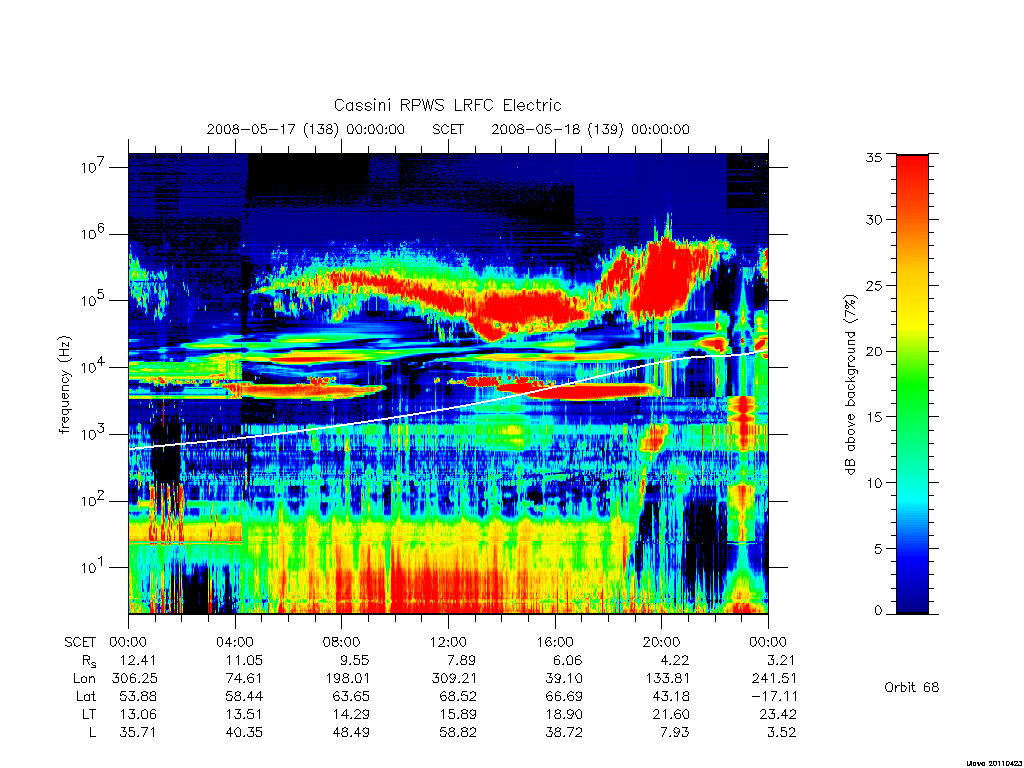Click the 'Lat' row label

pos(86,697)
